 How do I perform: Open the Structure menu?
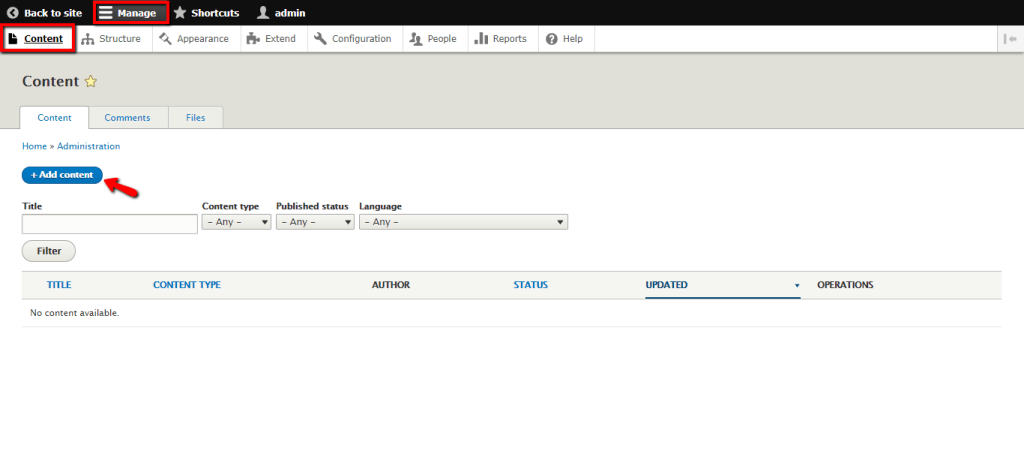click(x=111, y=39)
